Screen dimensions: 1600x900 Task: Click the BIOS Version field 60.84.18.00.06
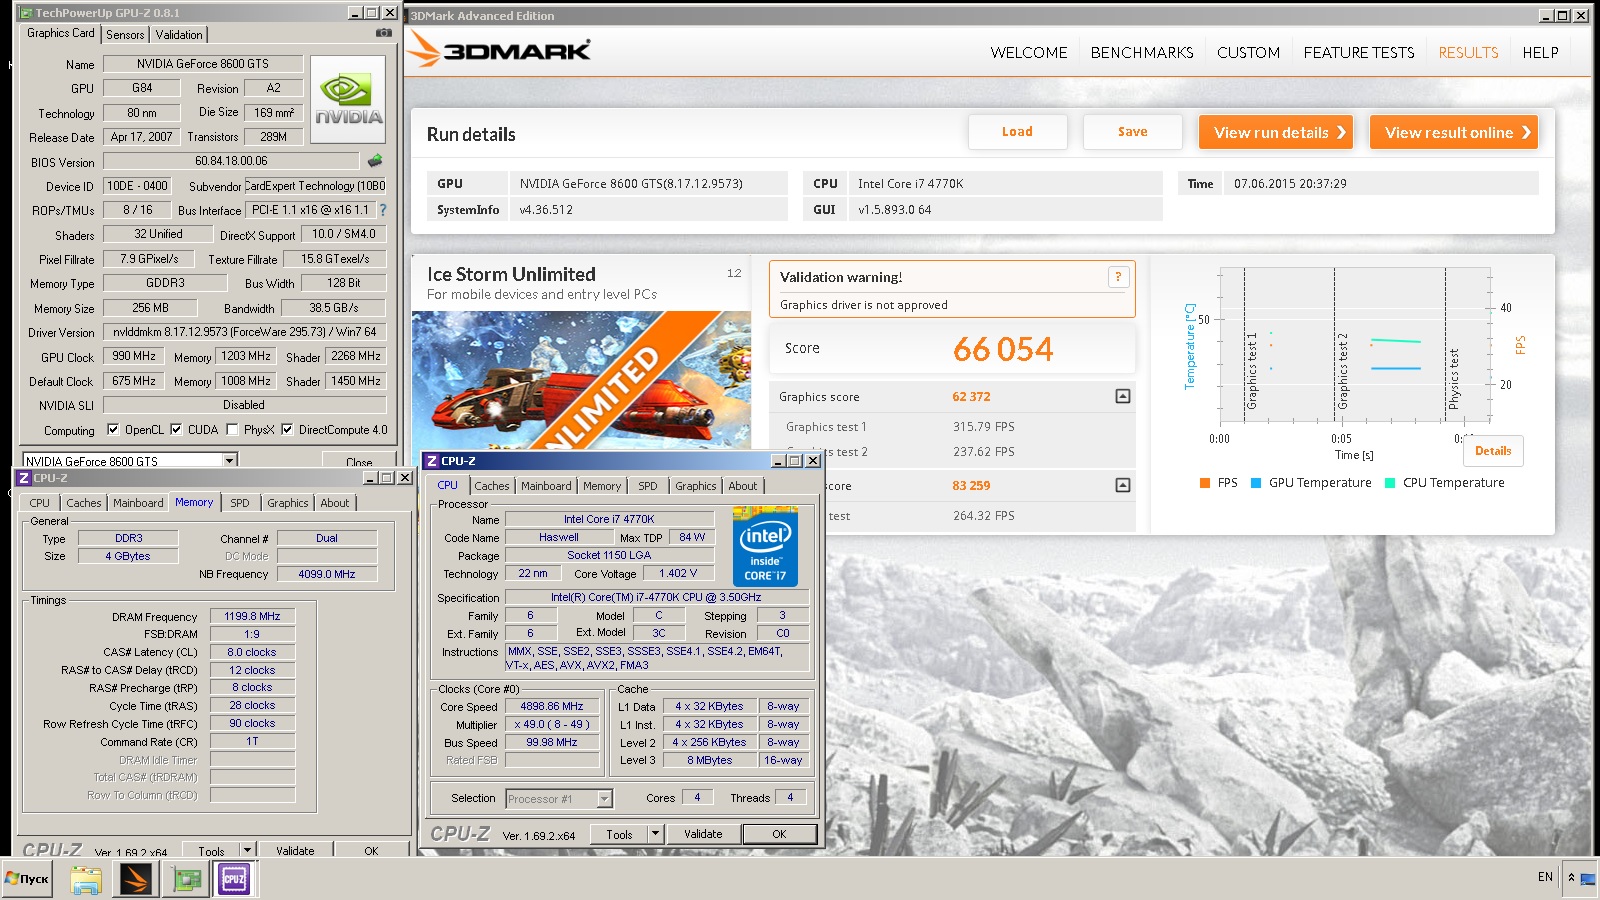coord(231,161)
